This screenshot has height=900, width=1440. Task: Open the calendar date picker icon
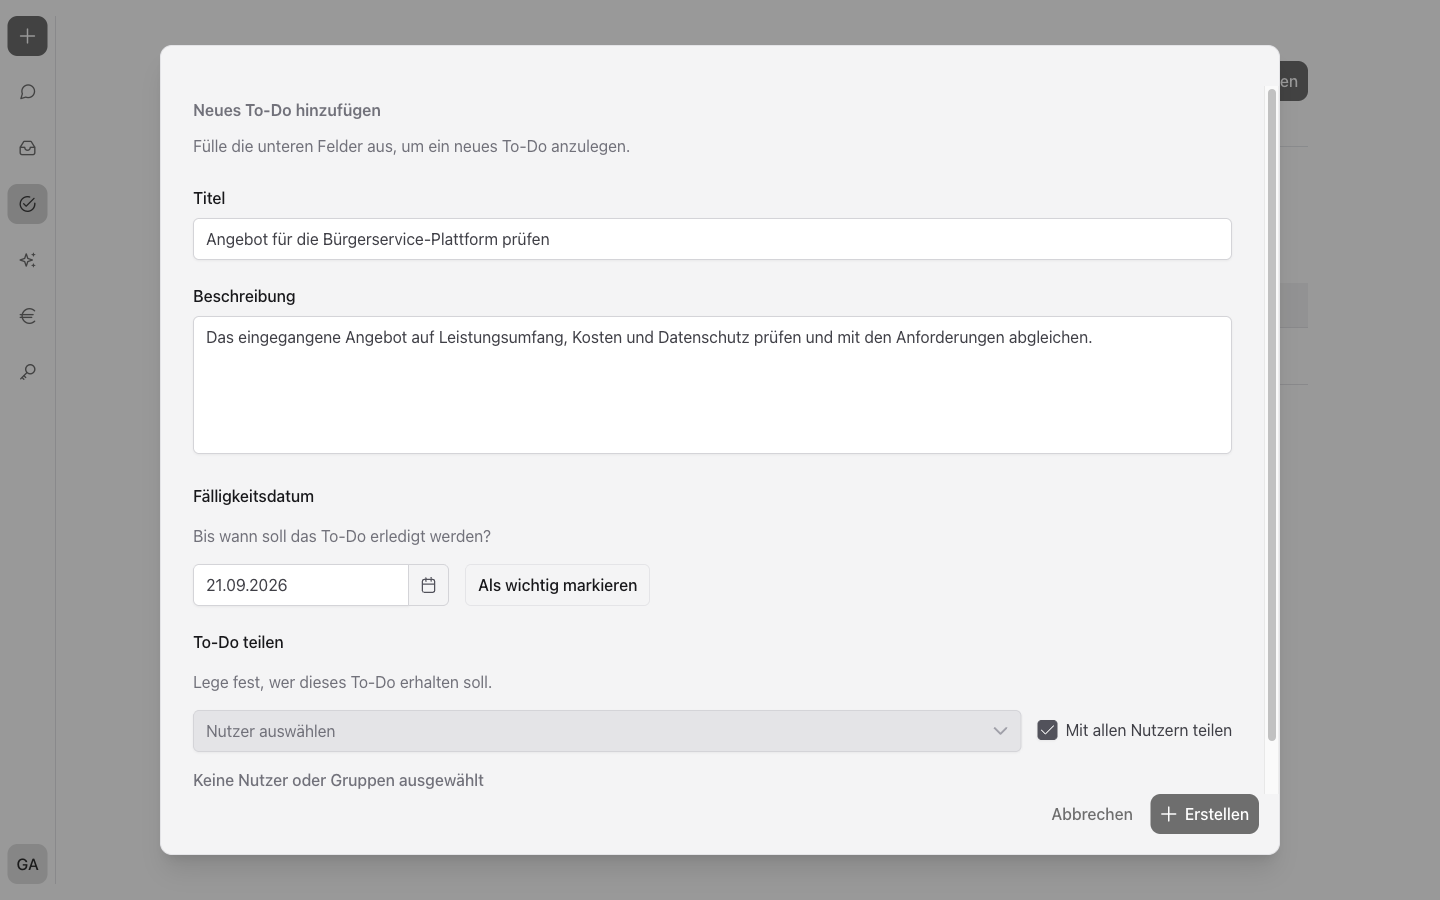click(x=428, y=585)
